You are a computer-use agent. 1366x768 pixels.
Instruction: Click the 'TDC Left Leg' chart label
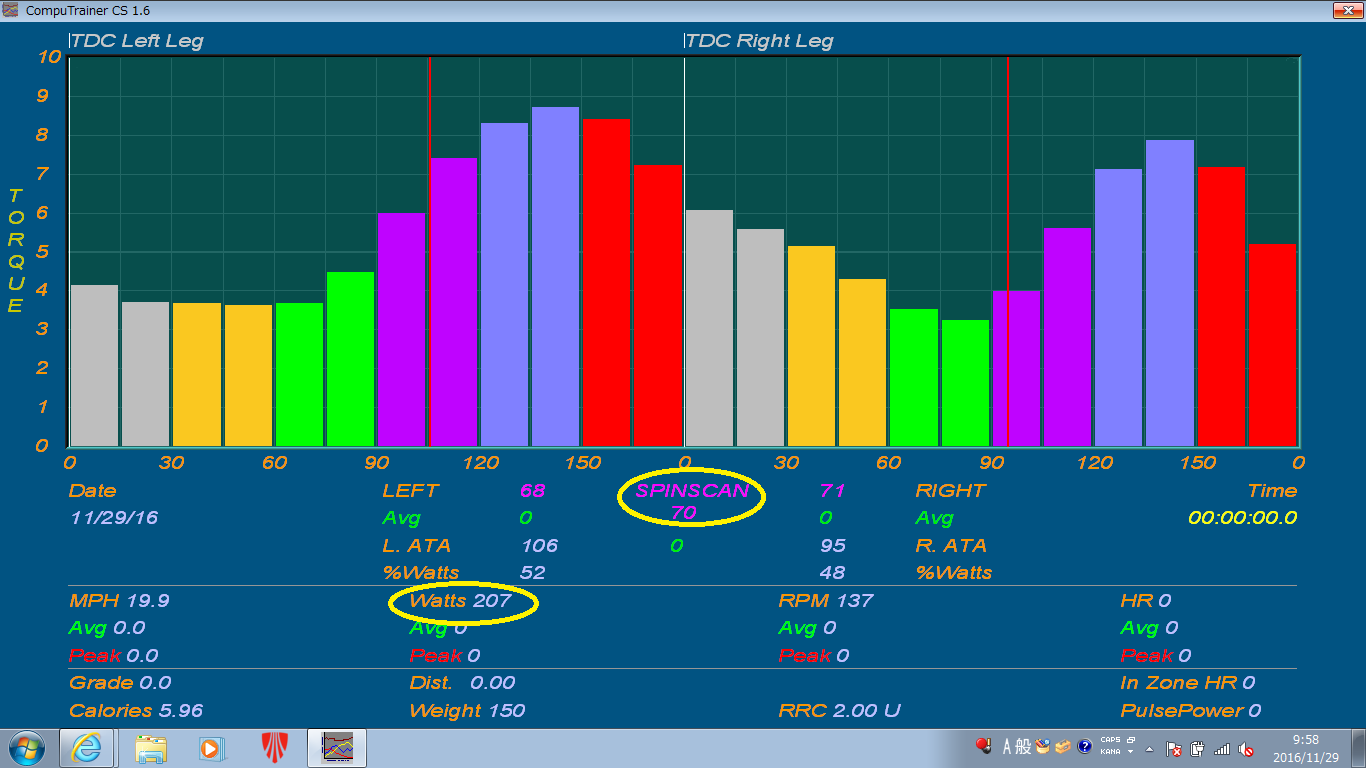(137, 41)
